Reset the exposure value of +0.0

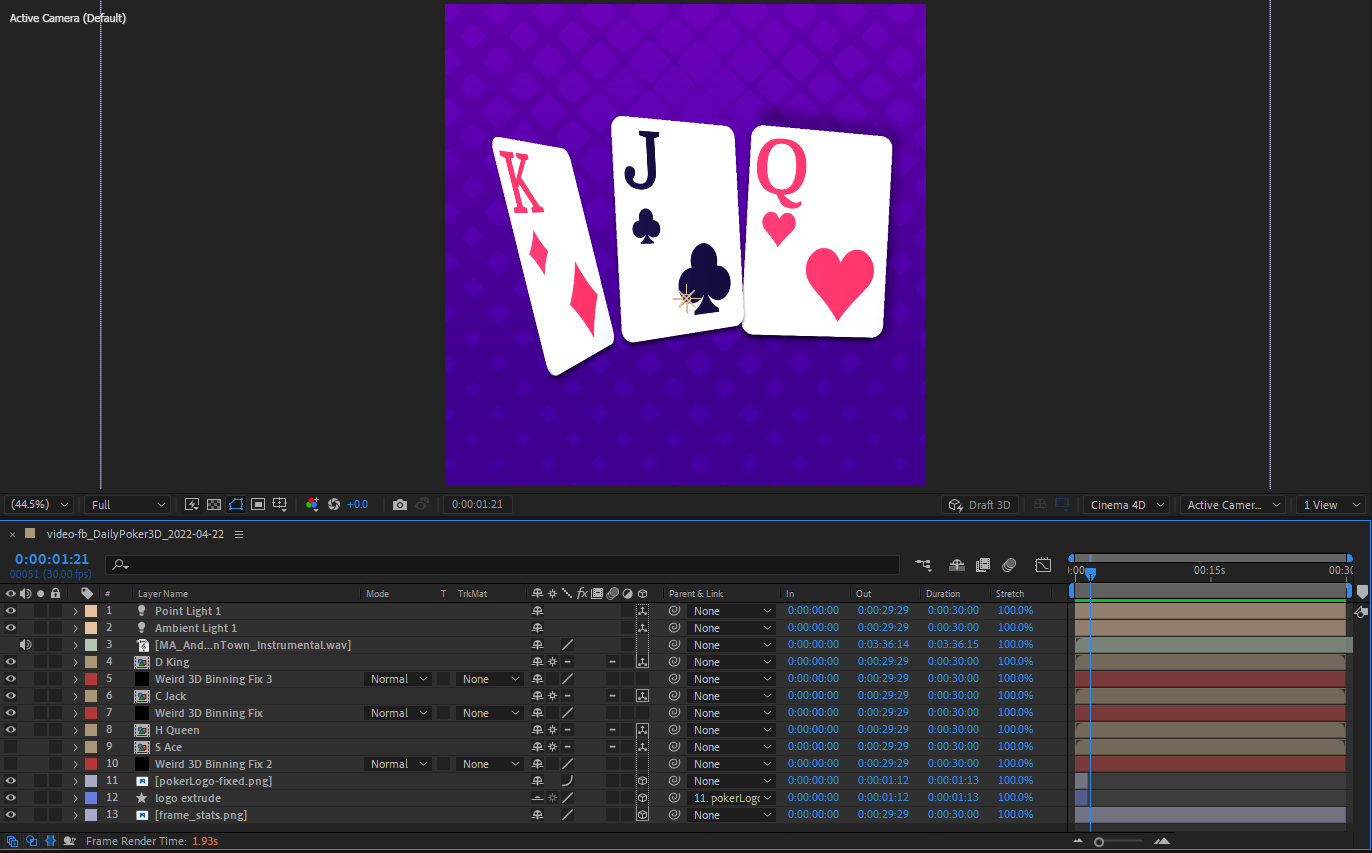334,504
